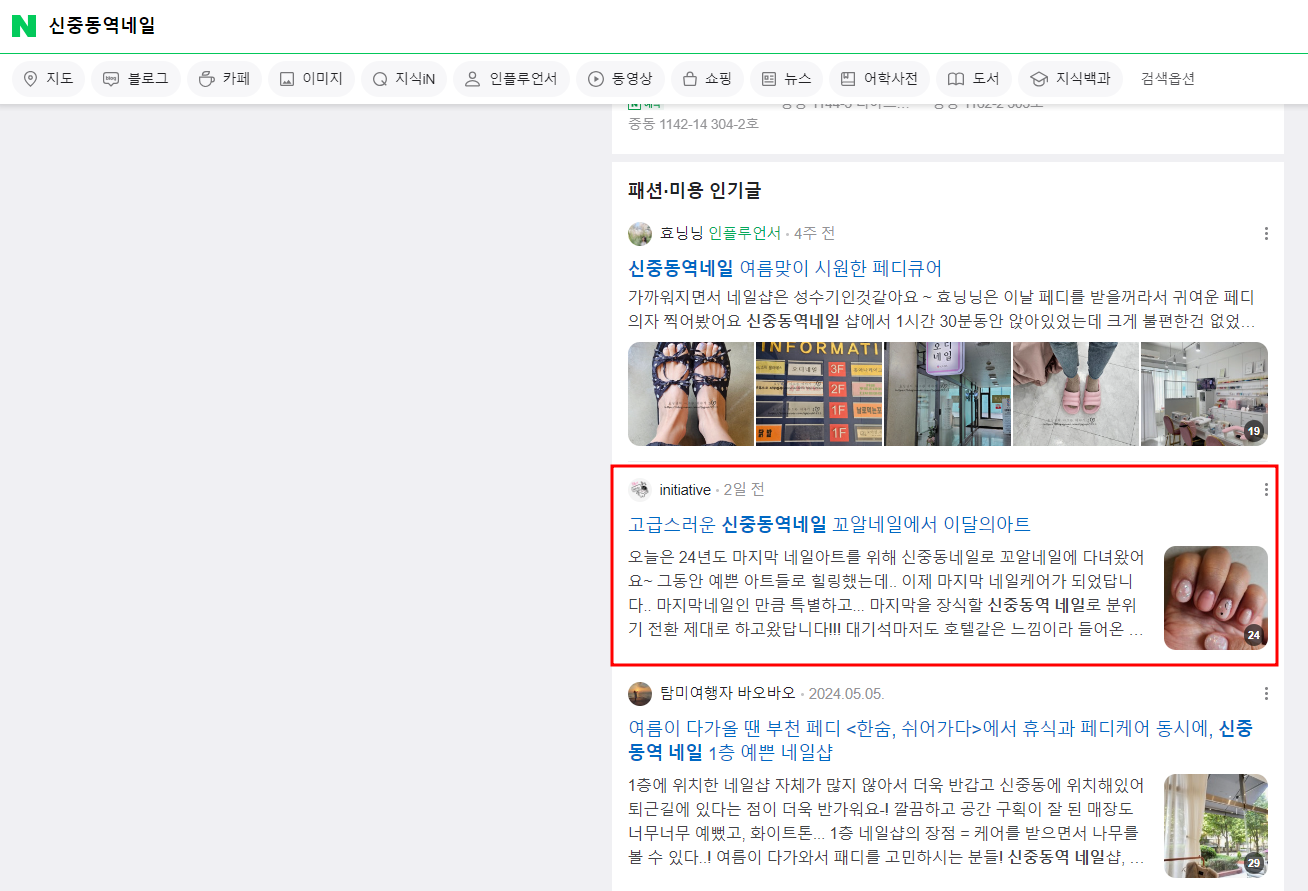The height and width of the screenshot is (891, 1308).
Task: Select the 도서 books tab
Action: 973,78
